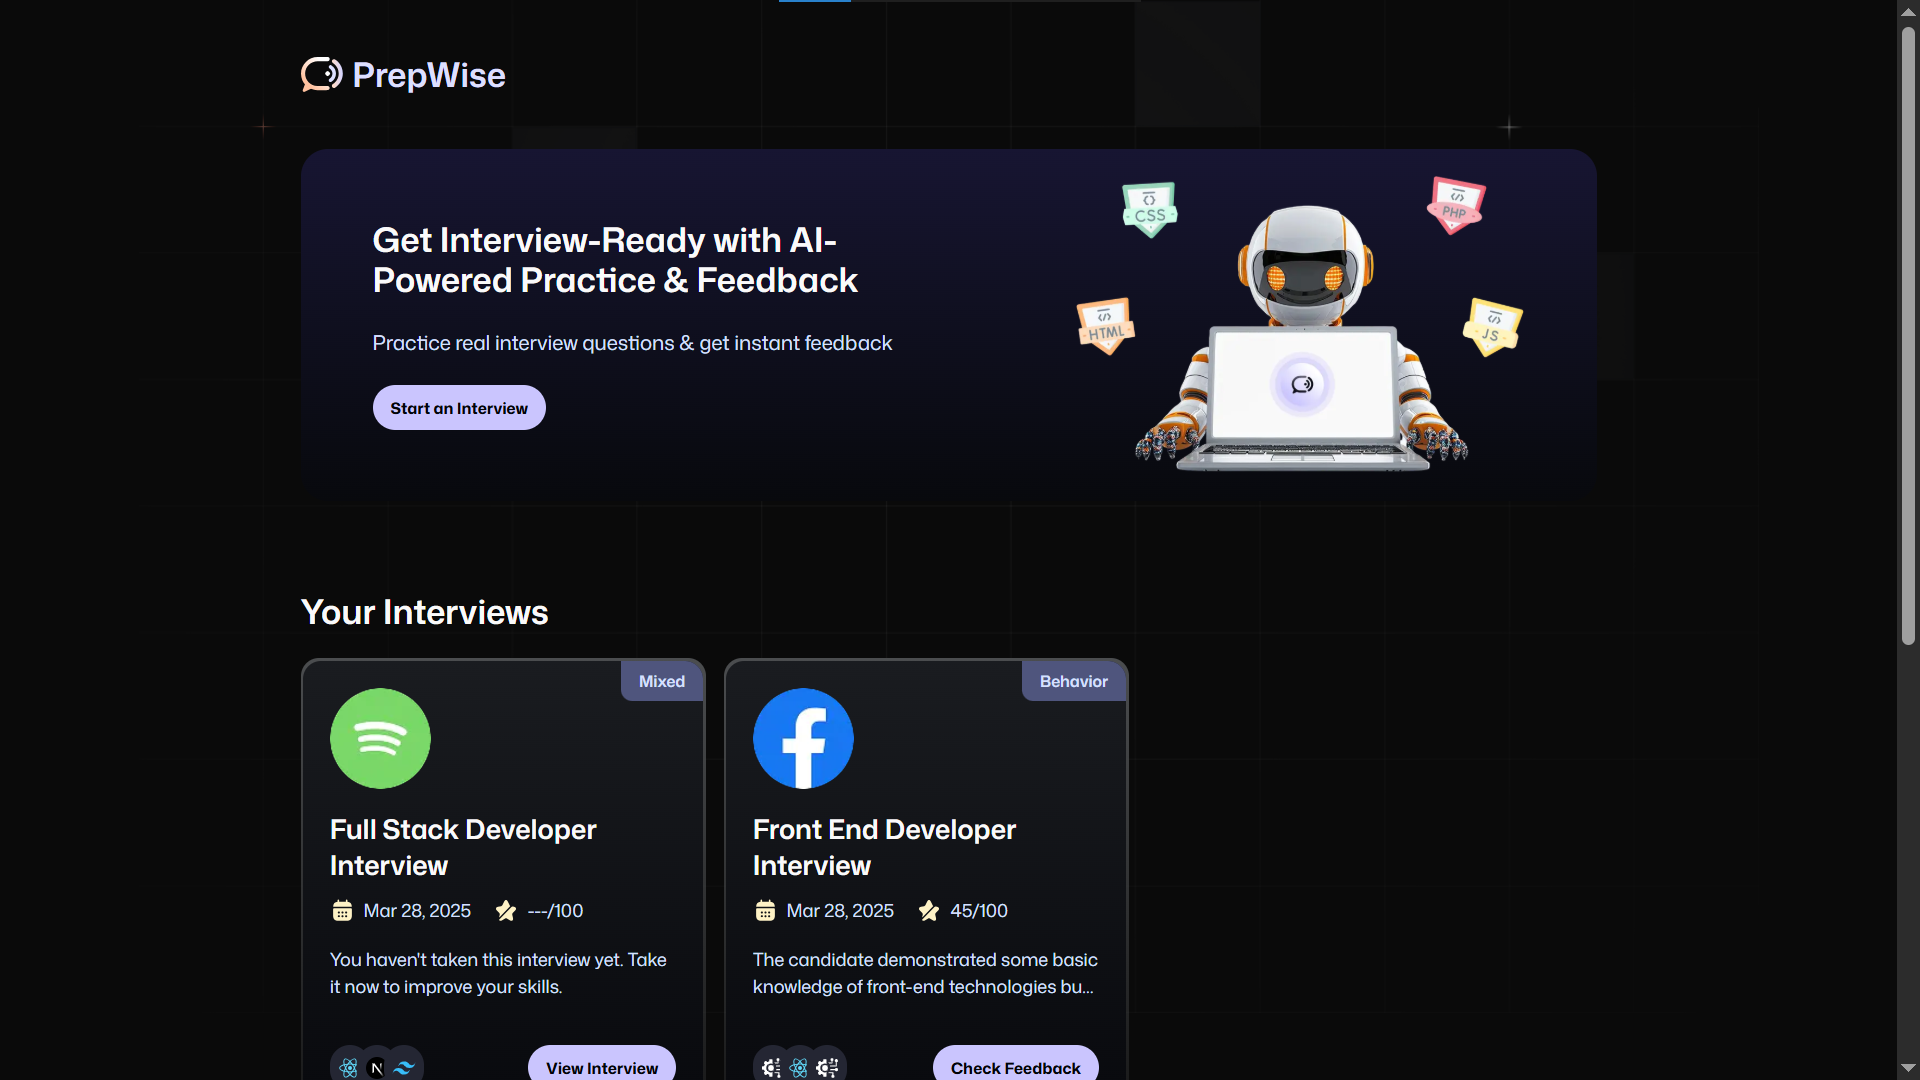This screenshot has width=1920, height=1080.
Task: Open View Interview for Full Stack Developer
Action: (x=601, y=1068)
